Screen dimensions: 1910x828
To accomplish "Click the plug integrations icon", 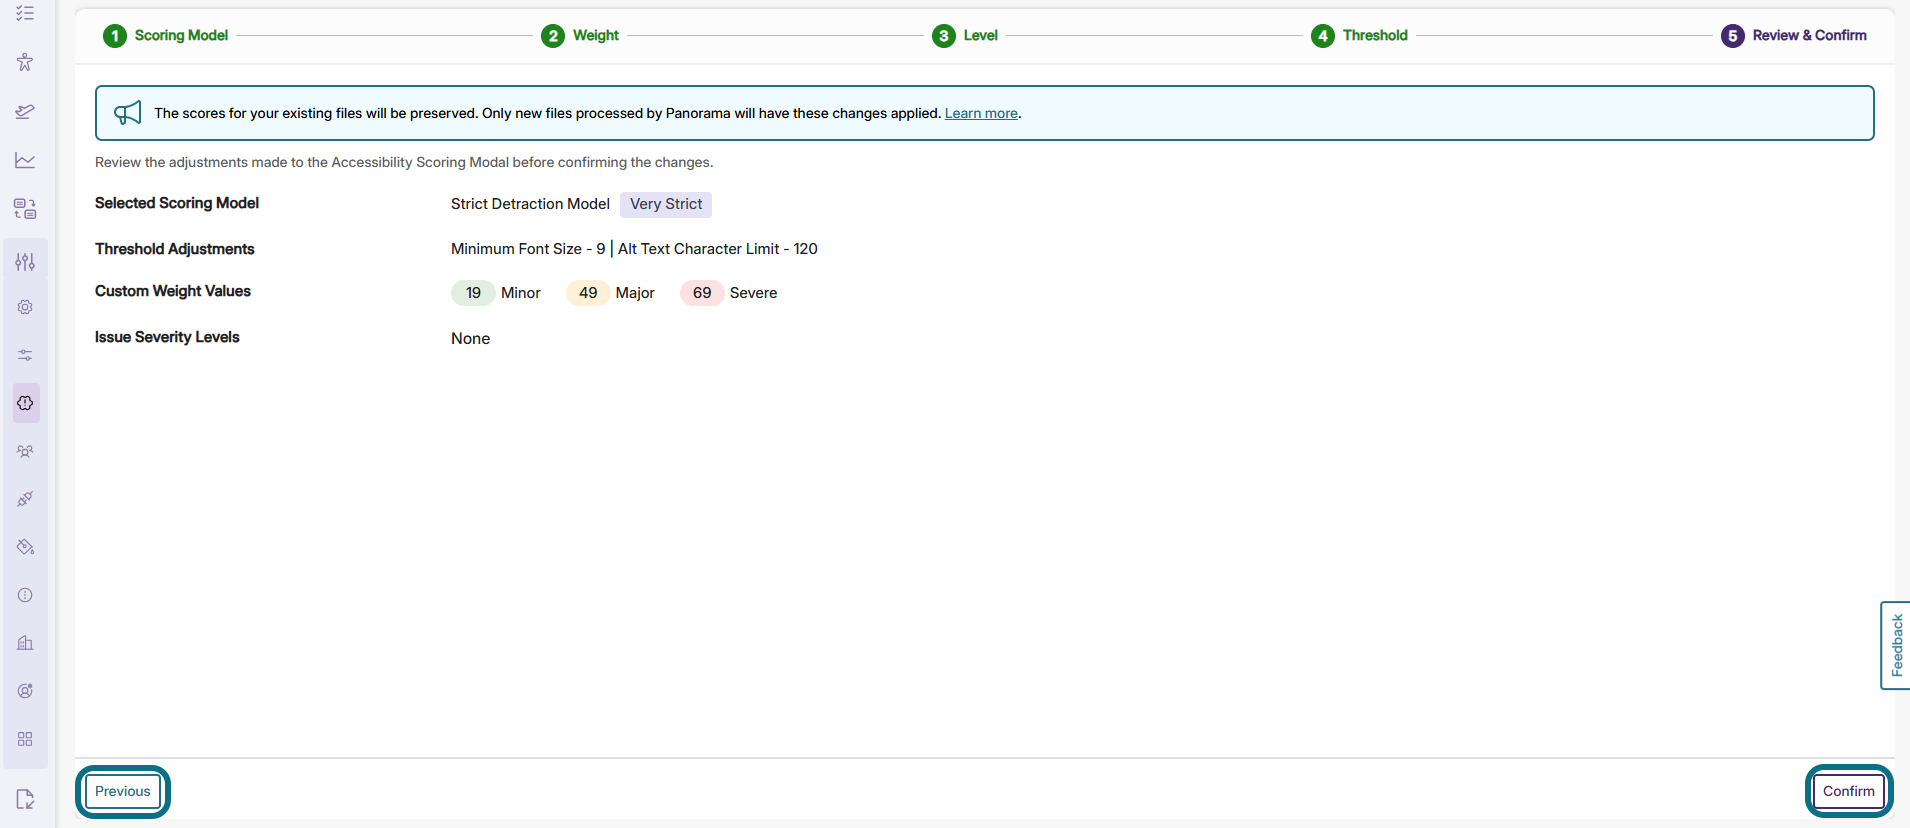I will click(25, 499).
